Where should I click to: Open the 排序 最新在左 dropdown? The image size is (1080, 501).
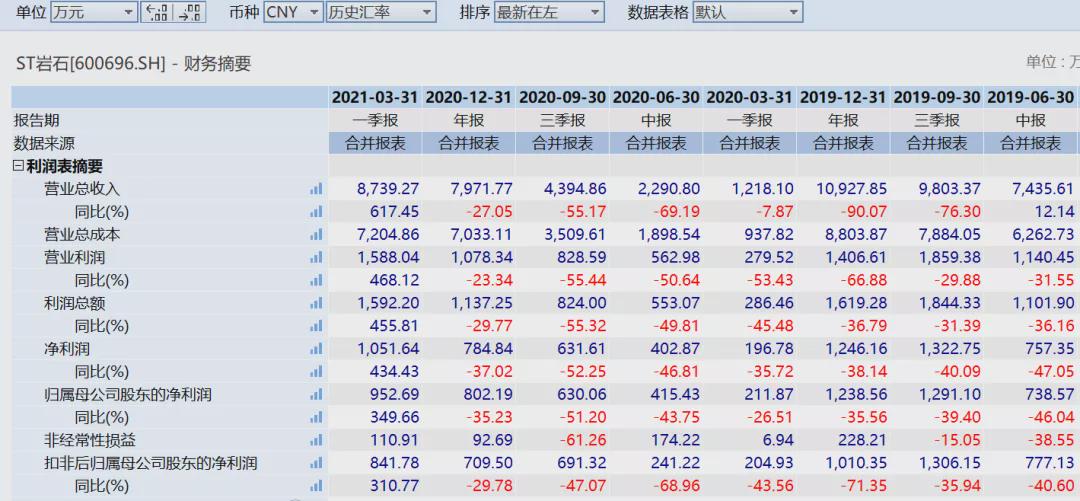point(549,12)
